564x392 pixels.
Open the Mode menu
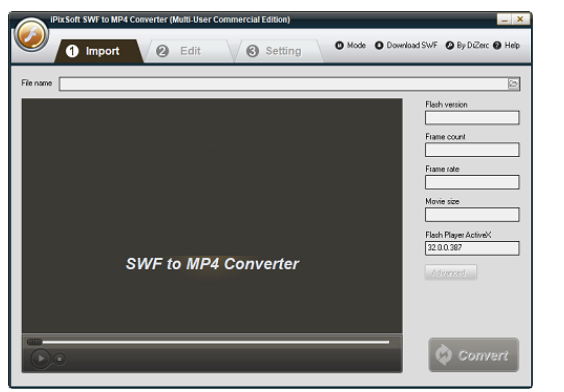(x=351, y=45)
